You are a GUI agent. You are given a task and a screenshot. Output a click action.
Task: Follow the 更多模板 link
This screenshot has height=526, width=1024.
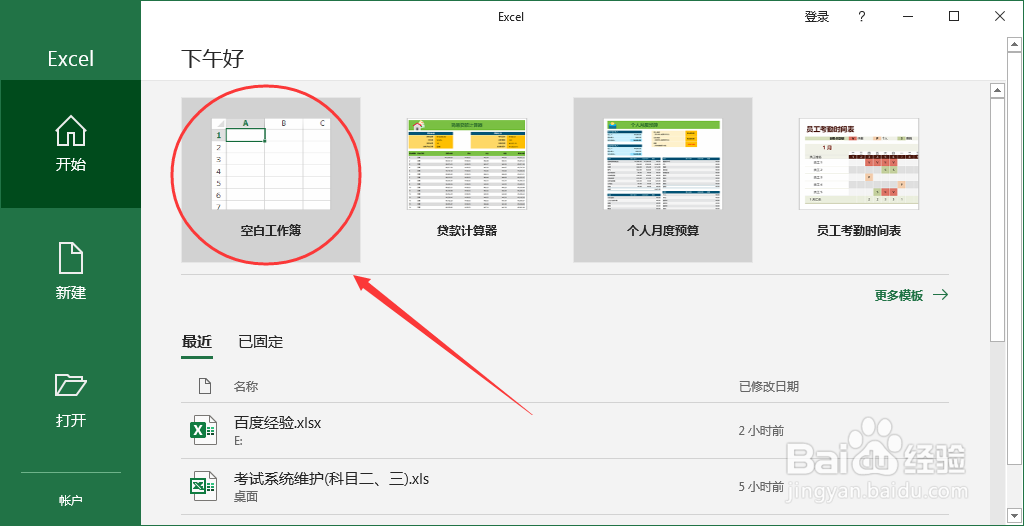(911, 295)
